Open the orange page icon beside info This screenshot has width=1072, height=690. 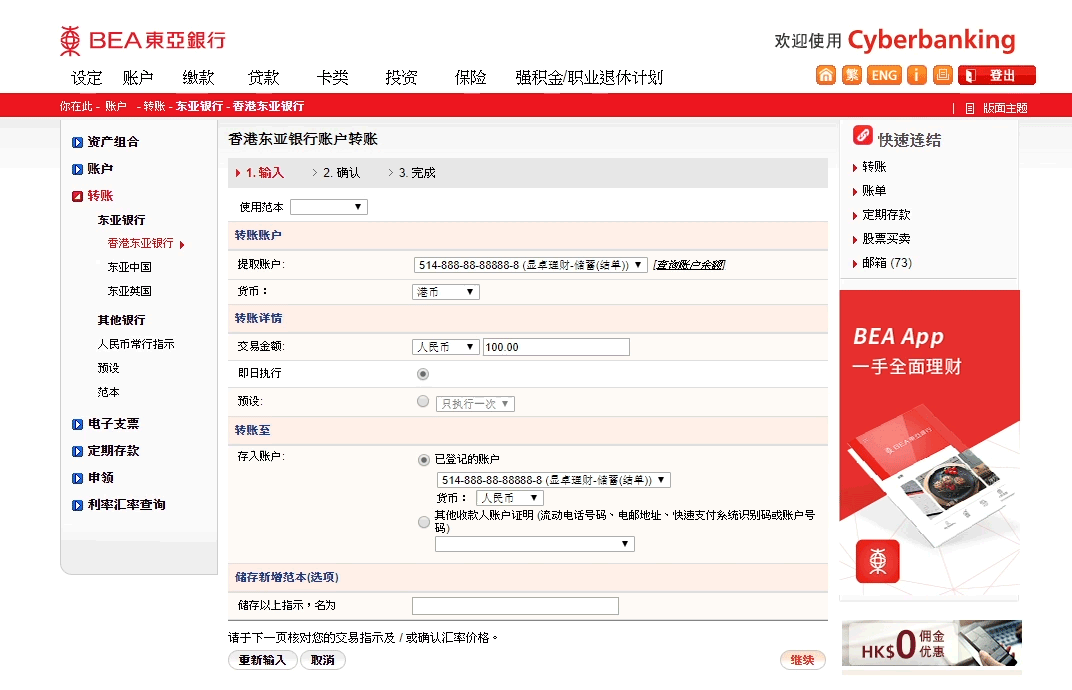coord(943,75)
